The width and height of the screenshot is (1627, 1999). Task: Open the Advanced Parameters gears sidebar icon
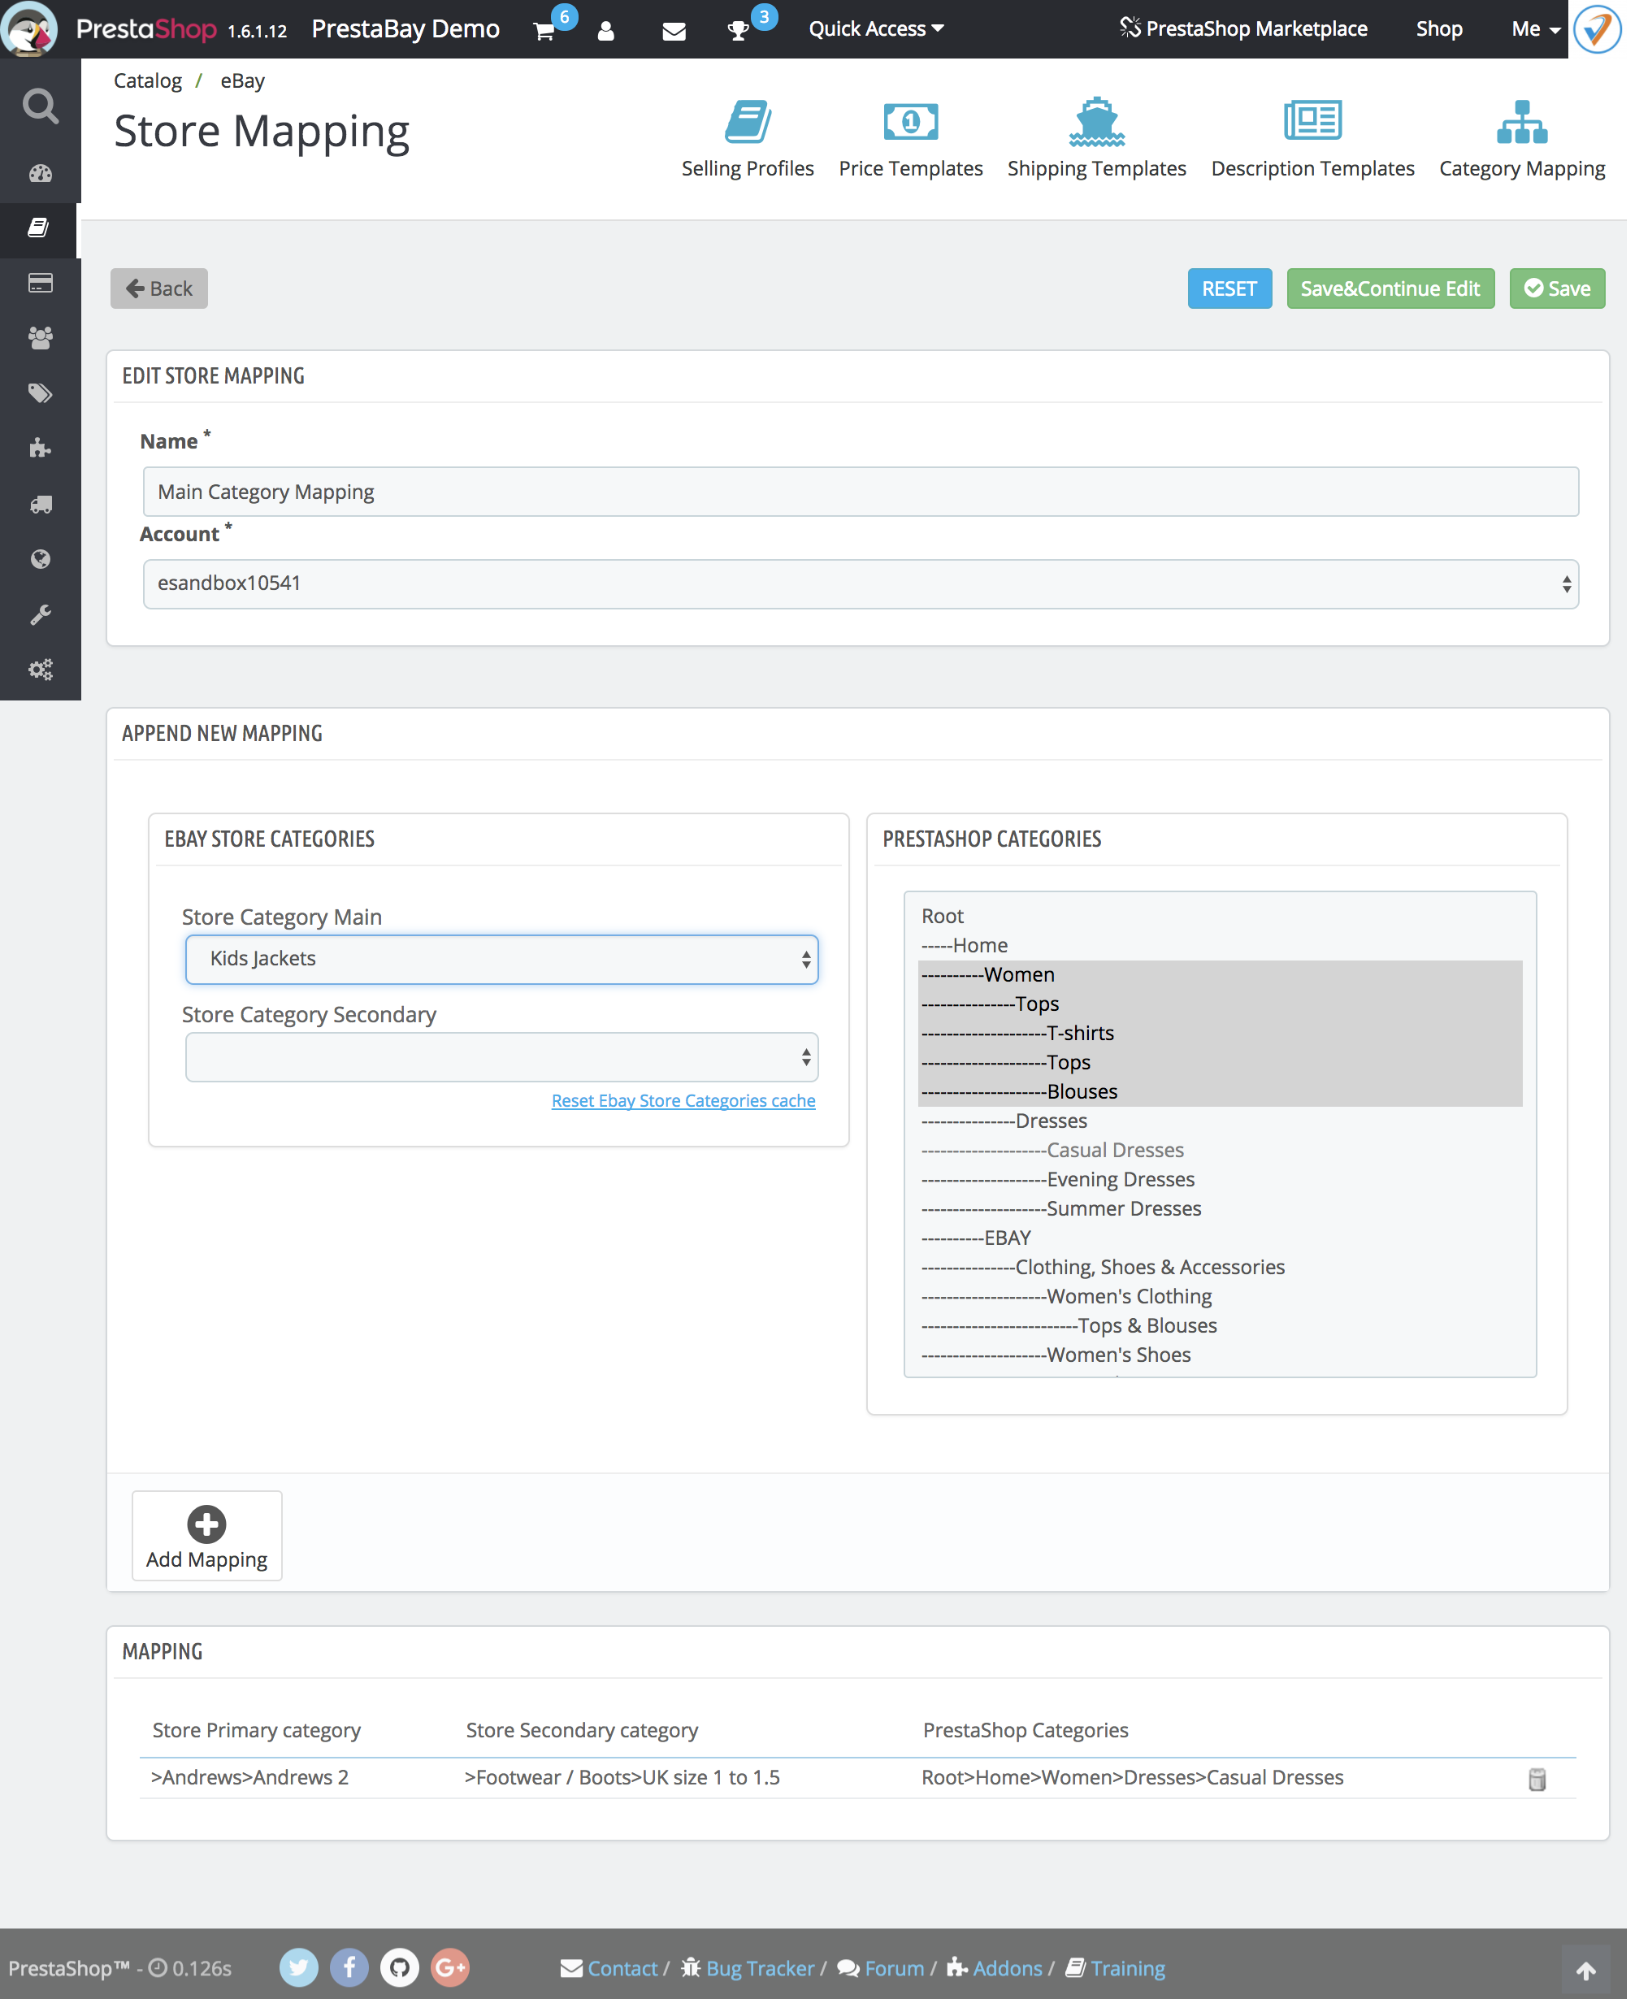[40, 669]
